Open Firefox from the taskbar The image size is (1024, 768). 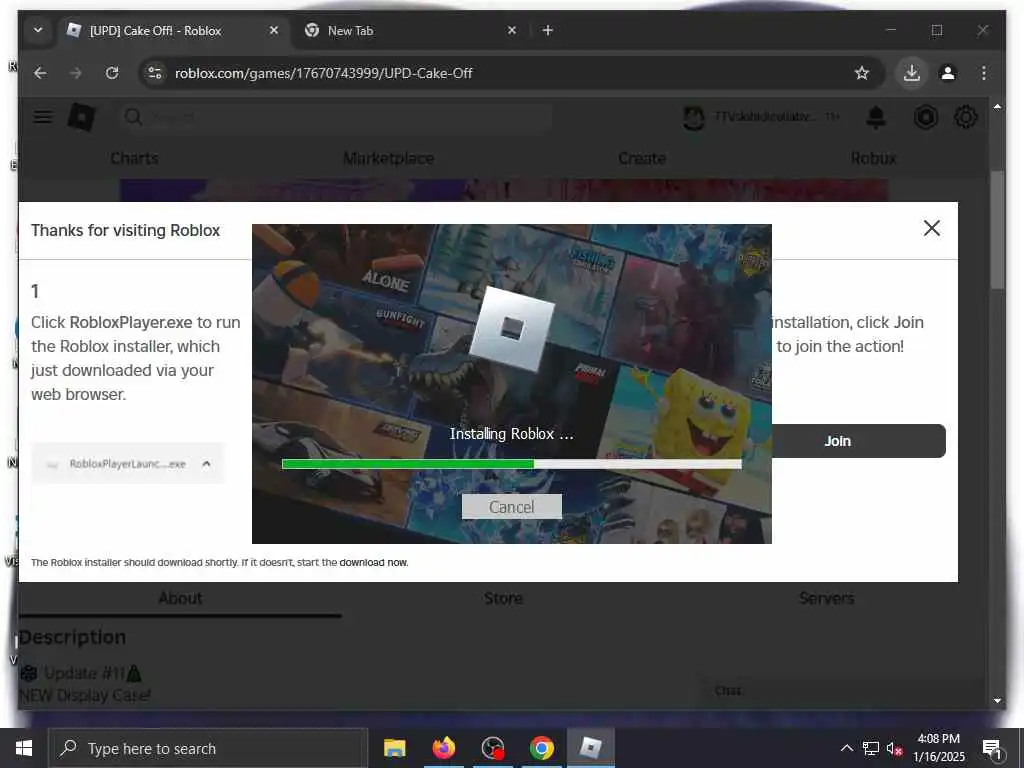(x=443, y=748)
